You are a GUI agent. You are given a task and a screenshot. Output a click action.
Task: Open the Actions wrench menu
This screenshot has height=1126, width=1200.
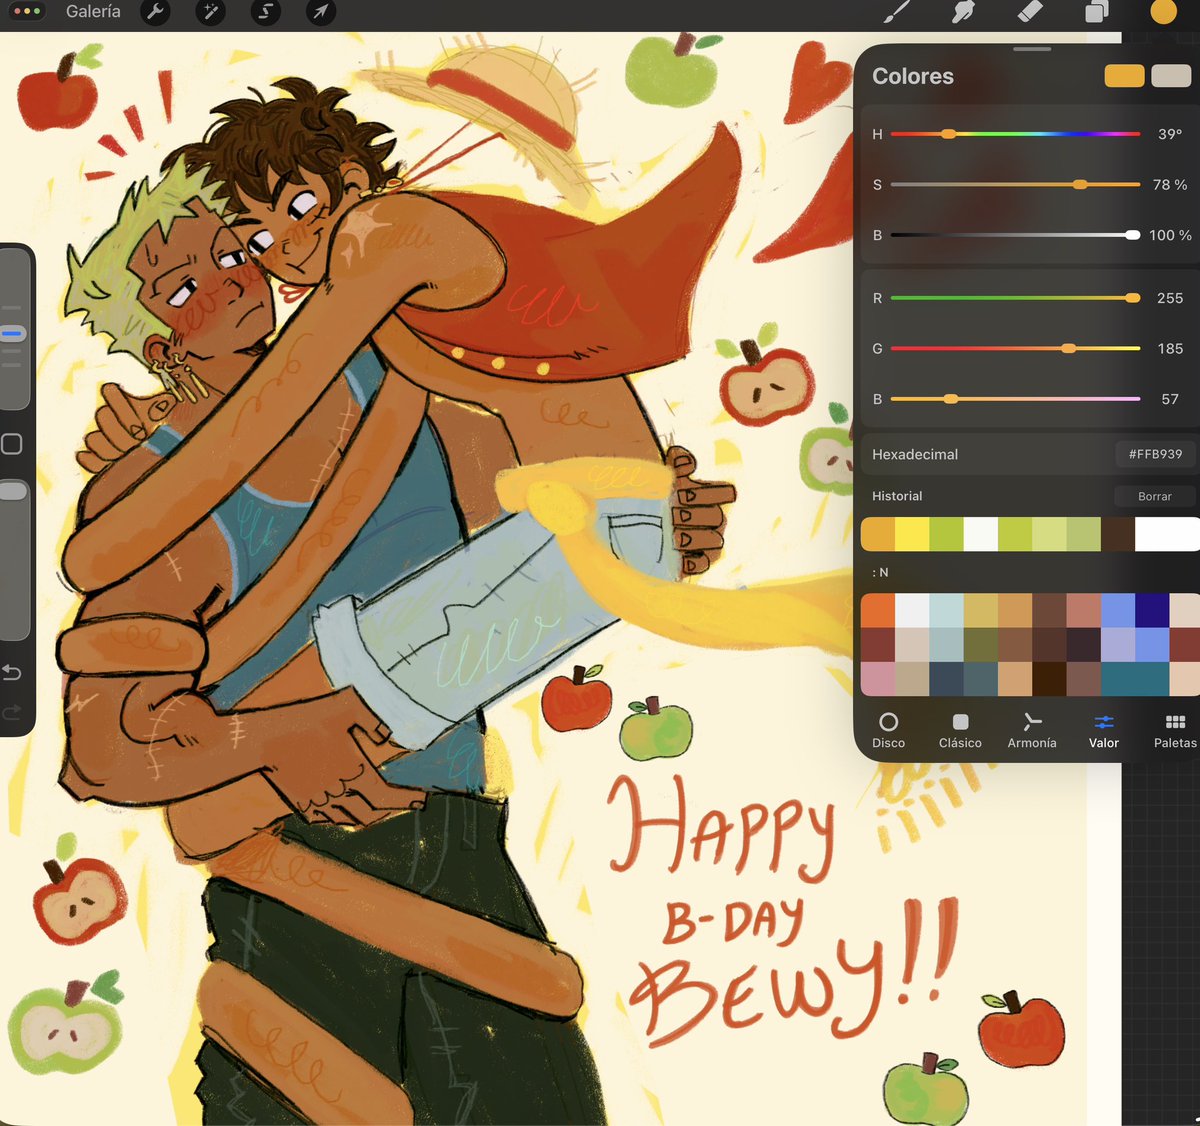[x=155, y=12]
